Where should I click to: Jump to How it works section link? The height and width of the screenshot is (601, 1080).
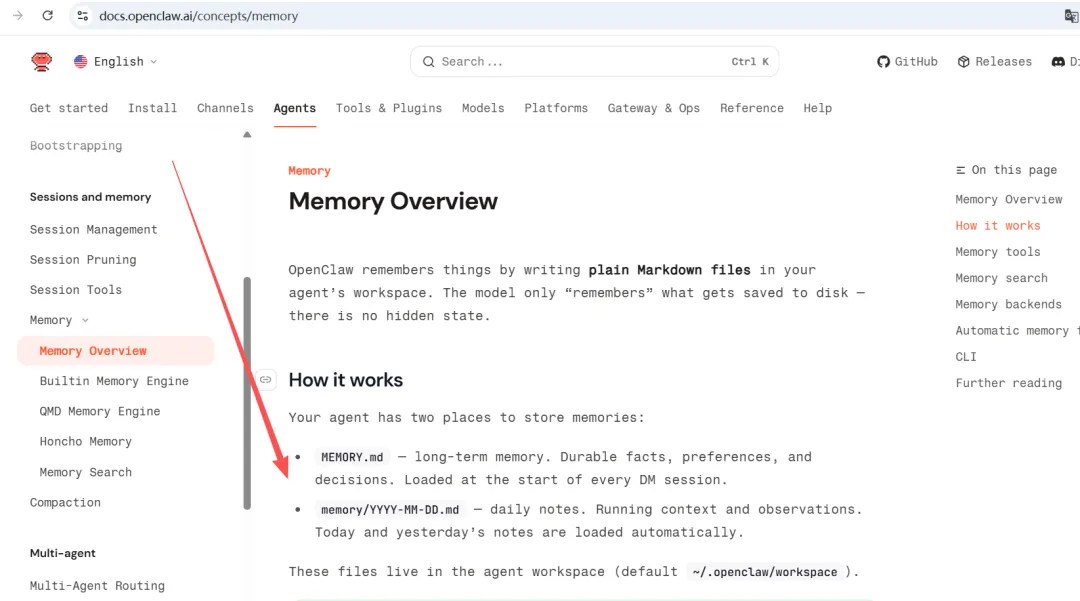tap(998, 226)
